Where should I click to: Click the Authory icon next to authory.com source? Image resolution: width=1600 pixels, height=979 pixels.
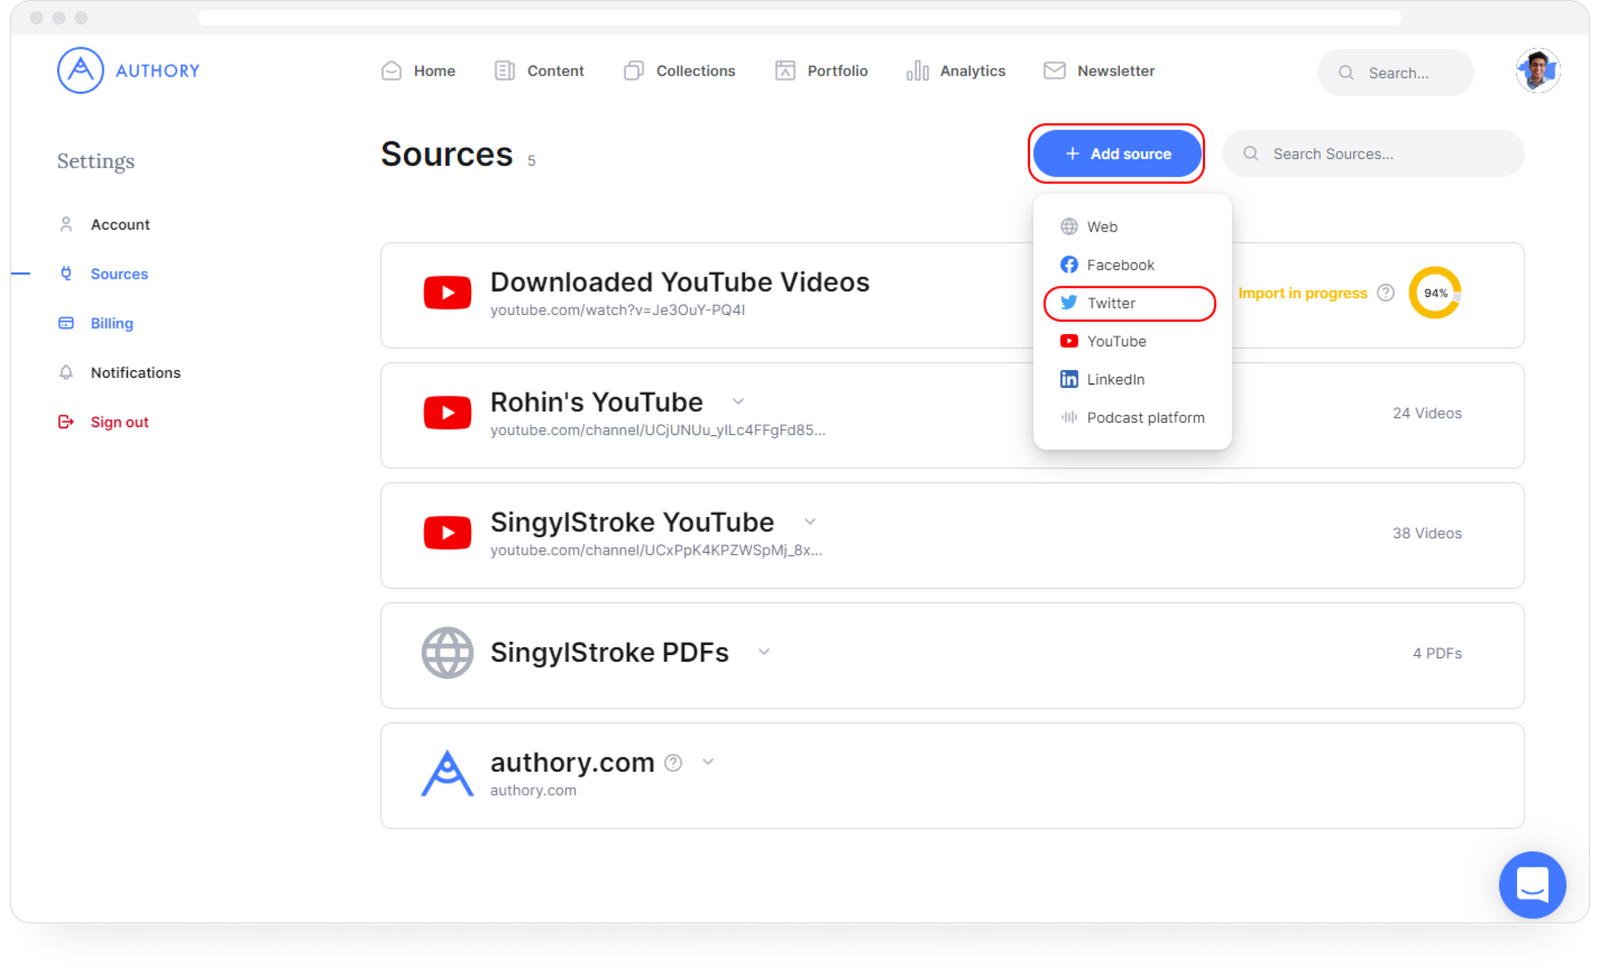pyautogui.click(x=447, y=773)
